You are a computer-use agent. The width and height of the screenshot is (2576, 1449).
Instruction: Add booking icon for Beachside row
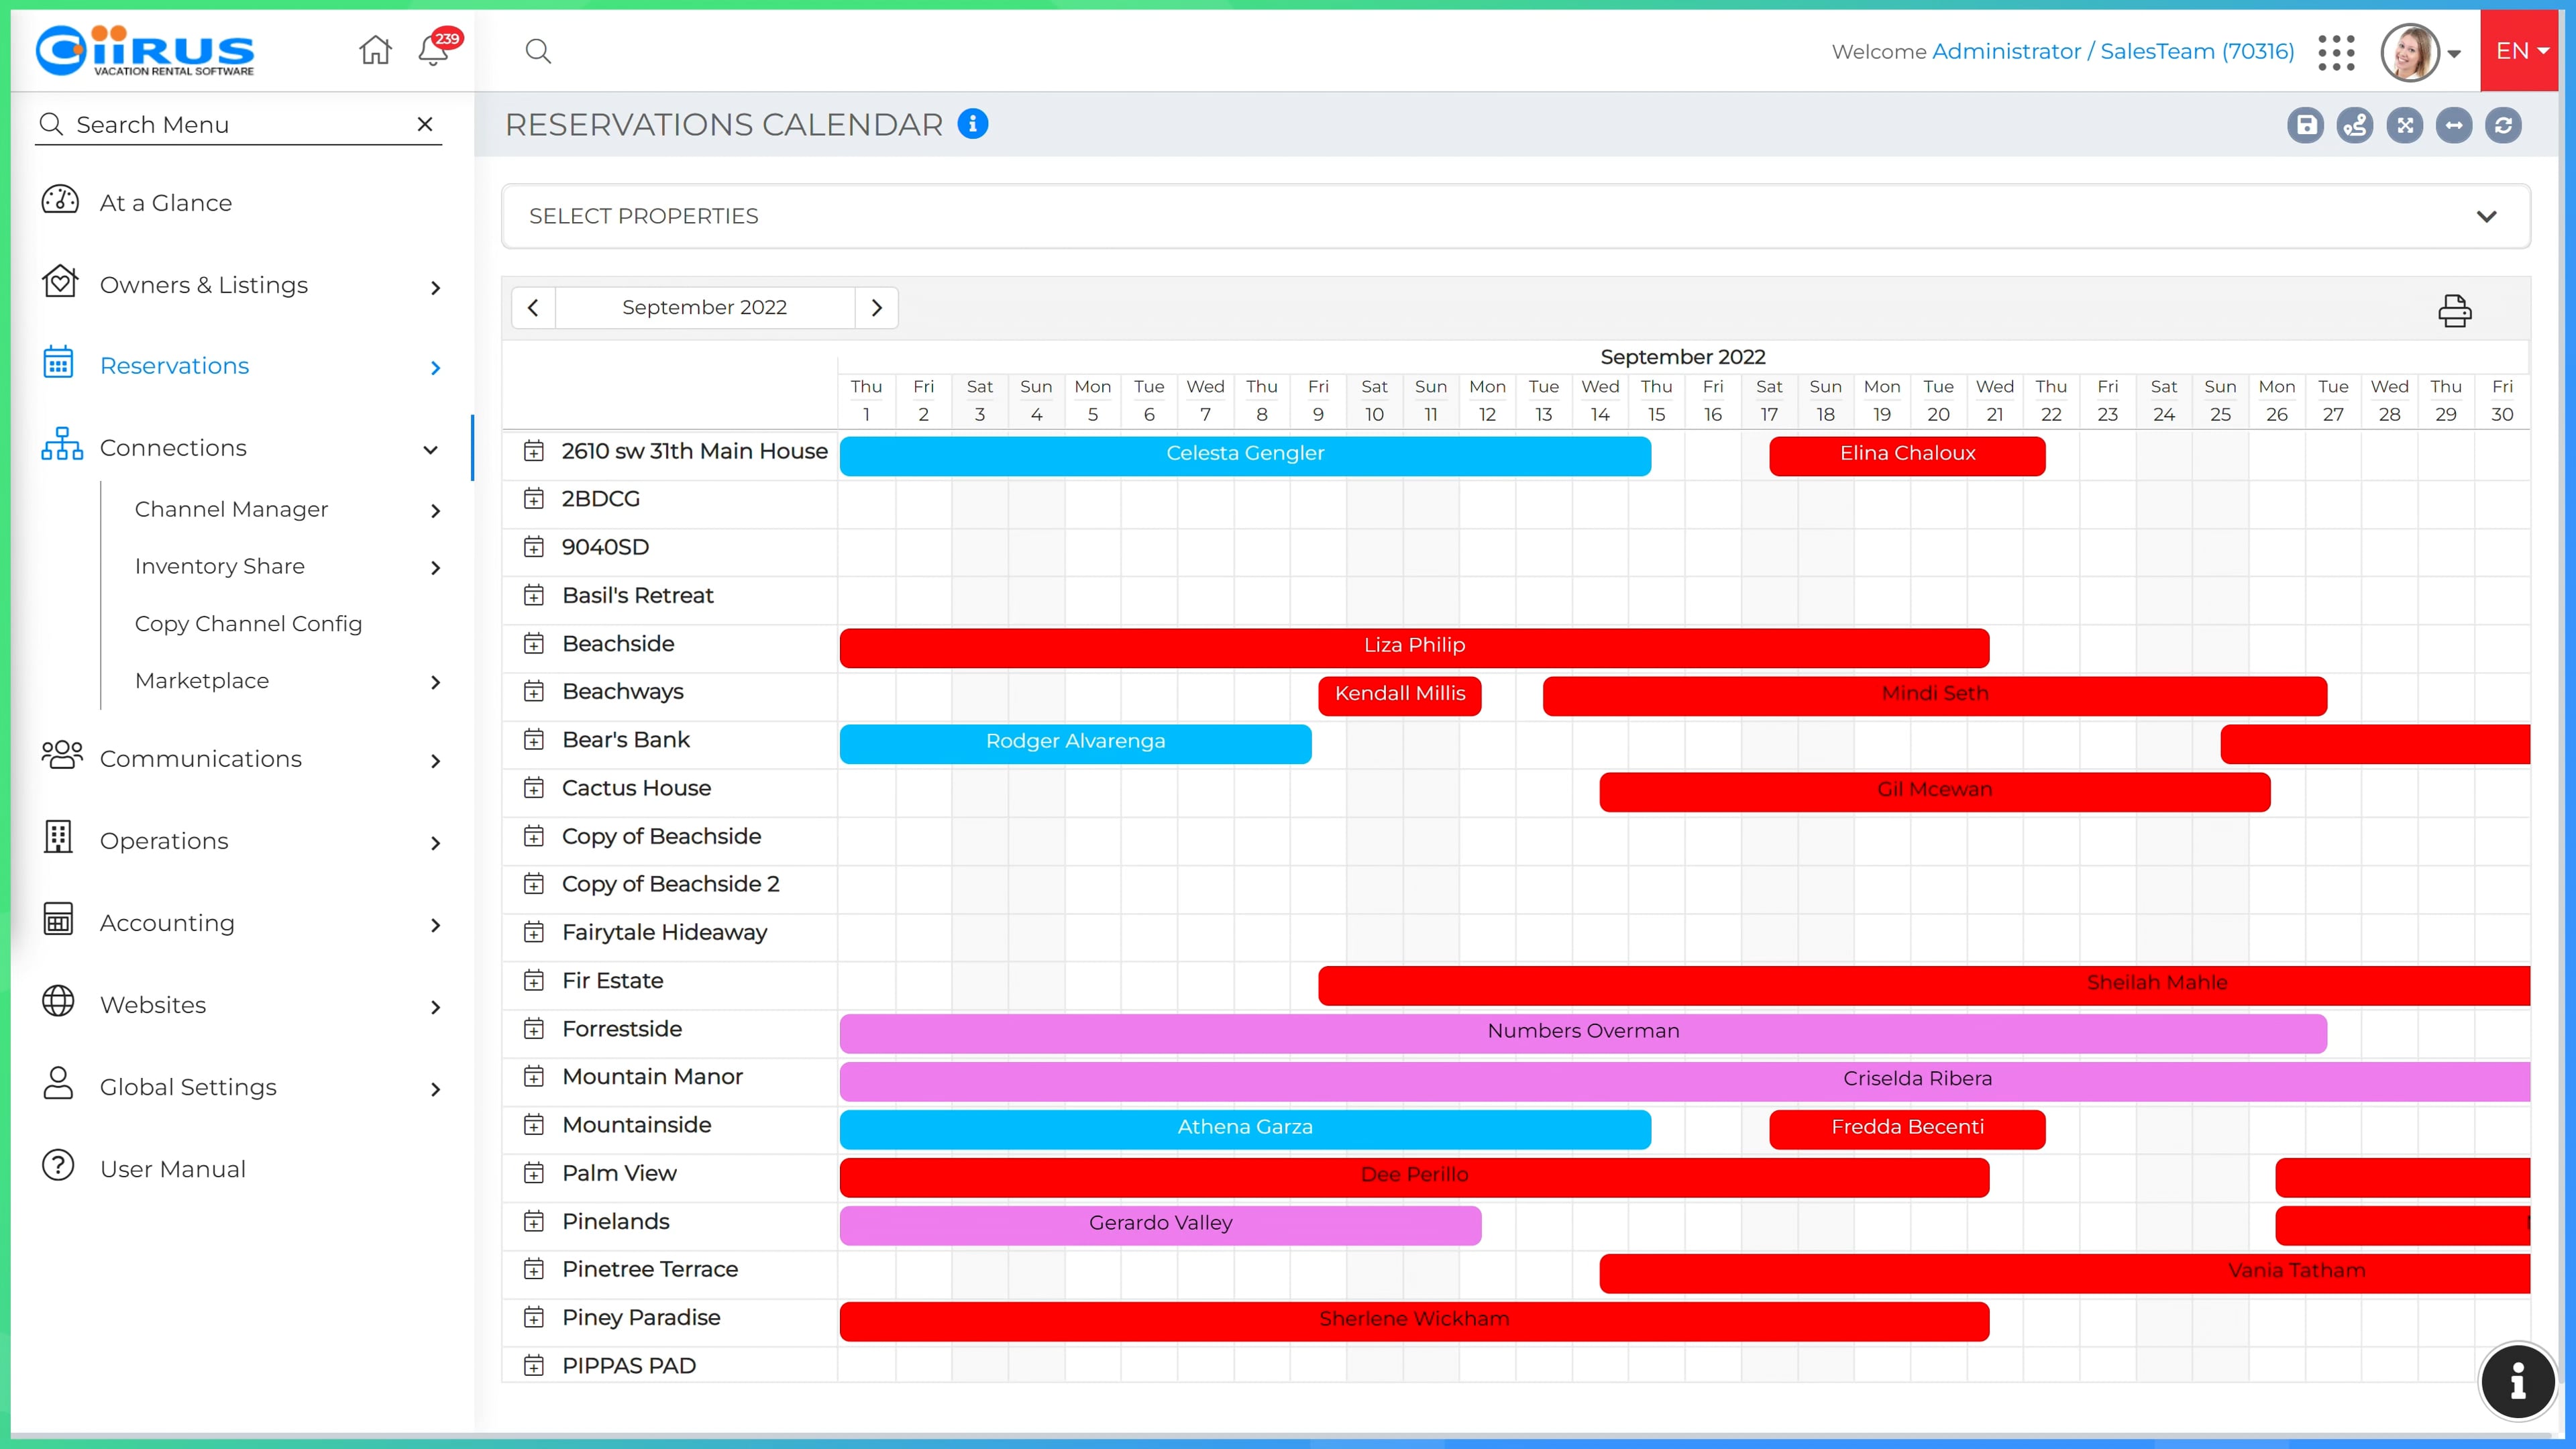(534, 644)
